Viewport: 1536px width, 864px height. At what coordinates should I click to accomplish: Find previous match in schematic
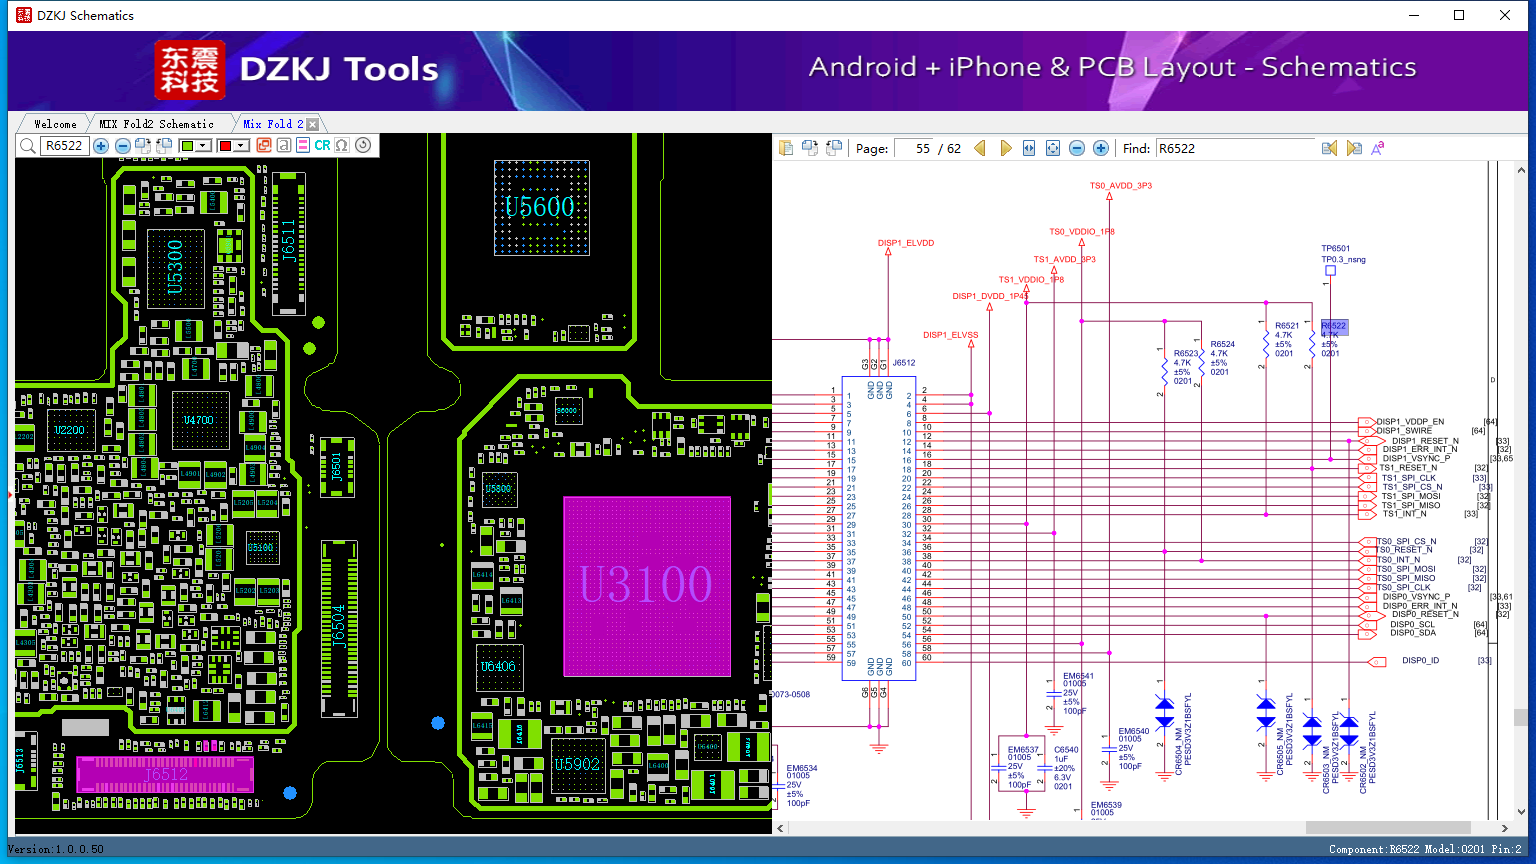(x=1329, y=148)
